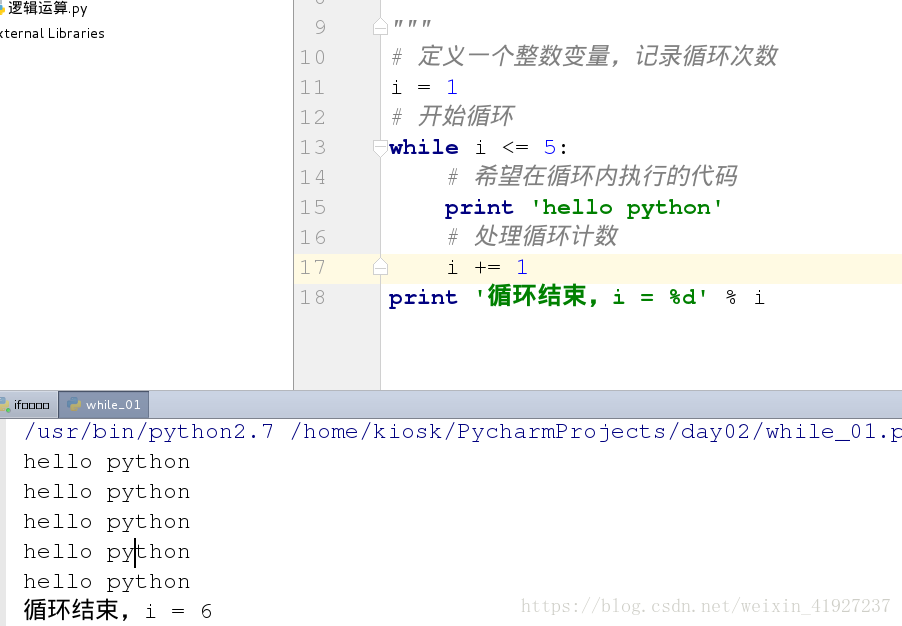Viewport: 902px width, 626px height.
Task: Click the Python icon on the while_01 tab
Action: coord(72,404)
